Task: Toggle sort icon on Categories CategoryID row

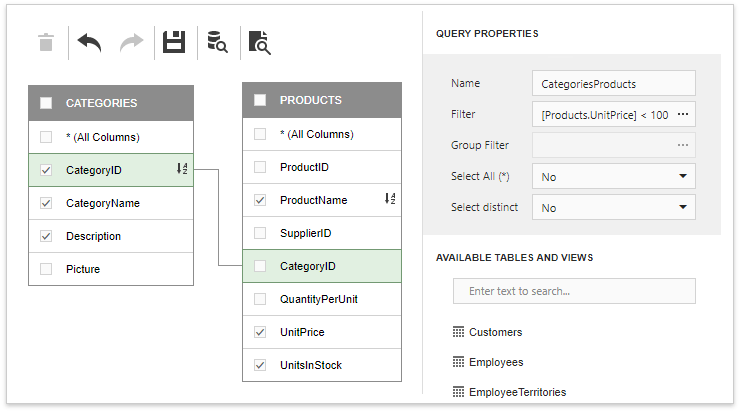Action: coord(182,168)
